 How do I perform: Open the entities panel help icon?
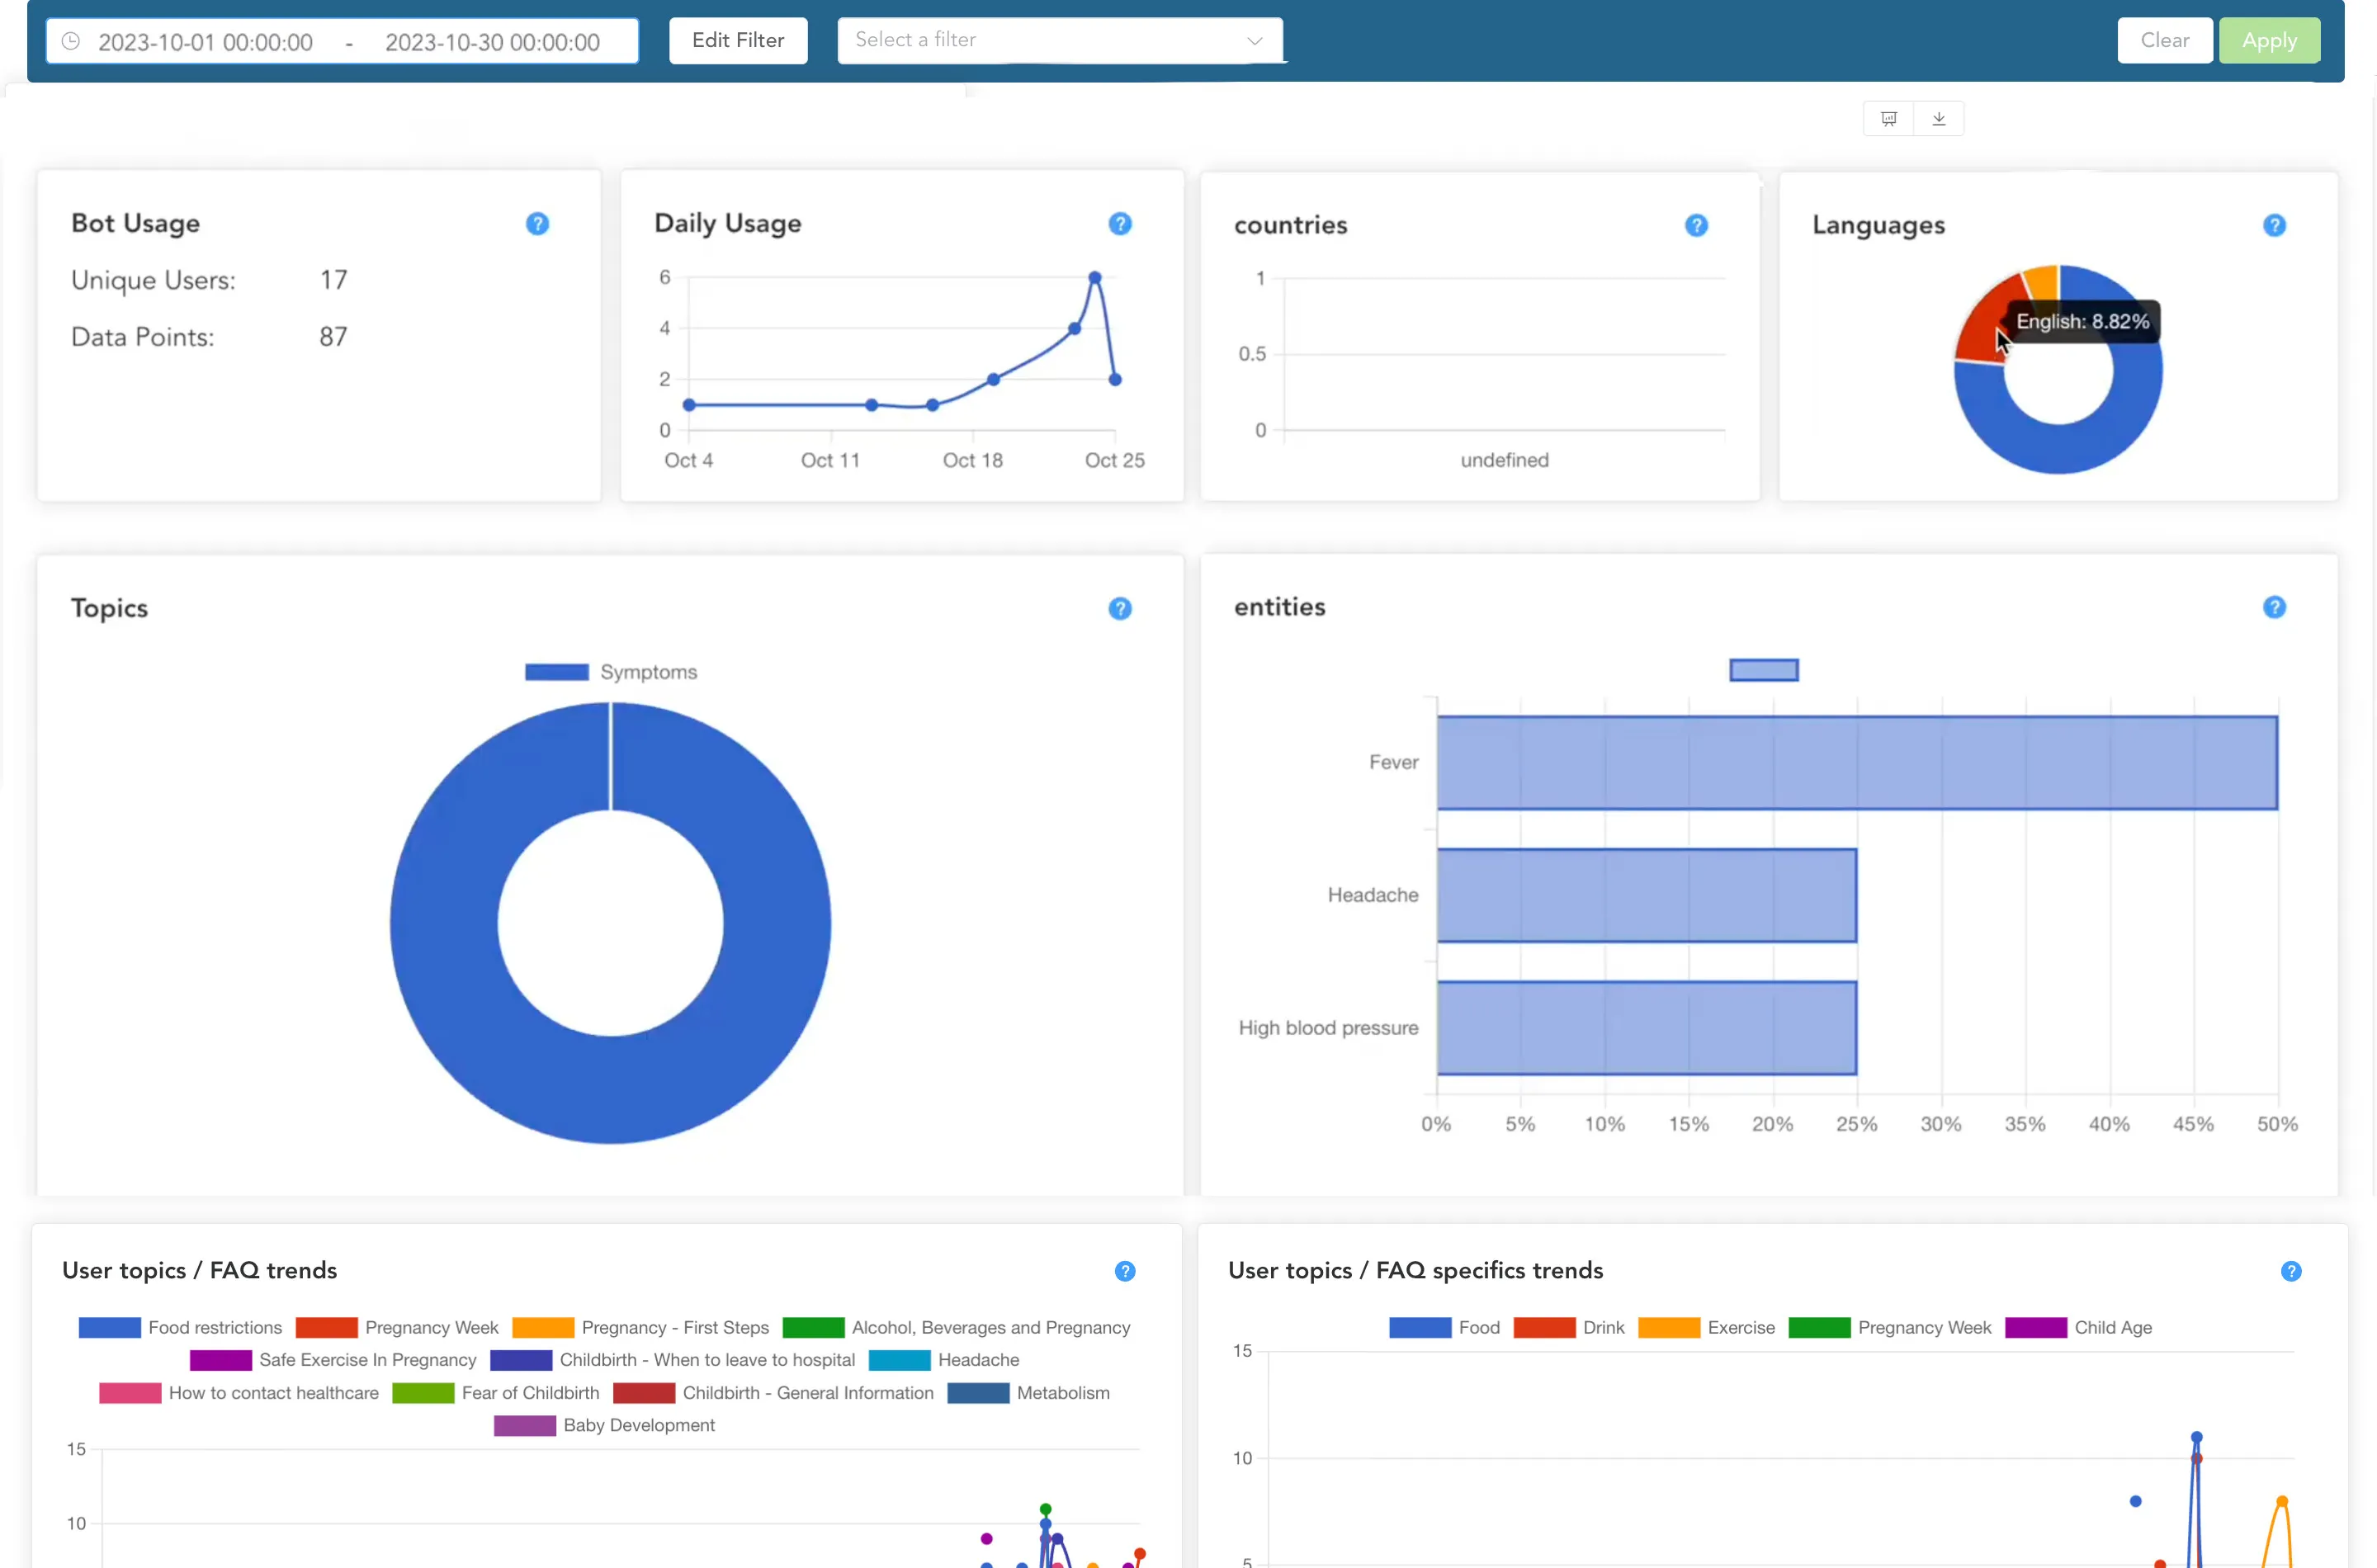click(x=2273, y=608)
